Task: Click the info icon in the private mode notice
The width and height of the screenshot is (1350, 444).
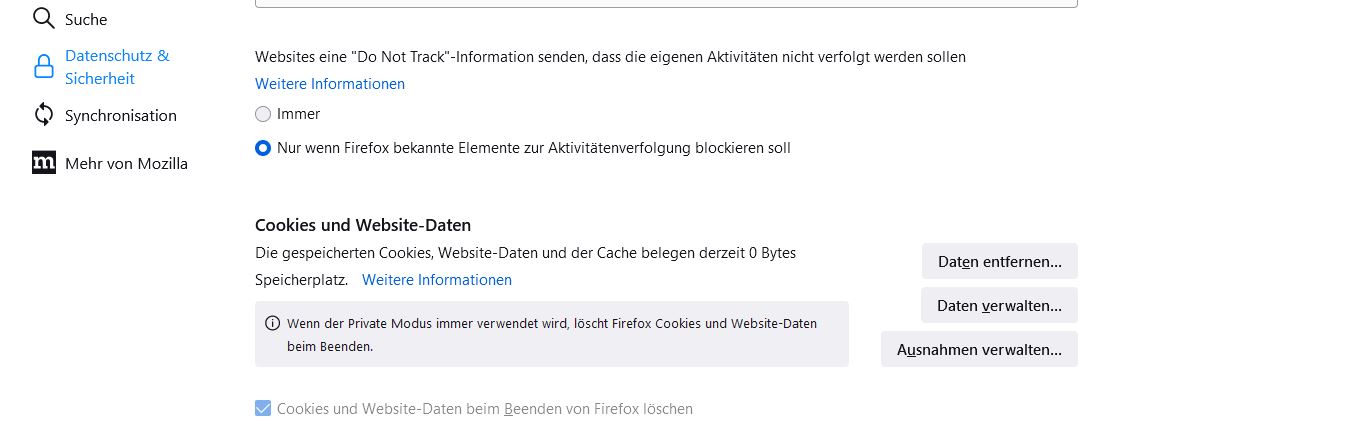Action: coord(272,324)
